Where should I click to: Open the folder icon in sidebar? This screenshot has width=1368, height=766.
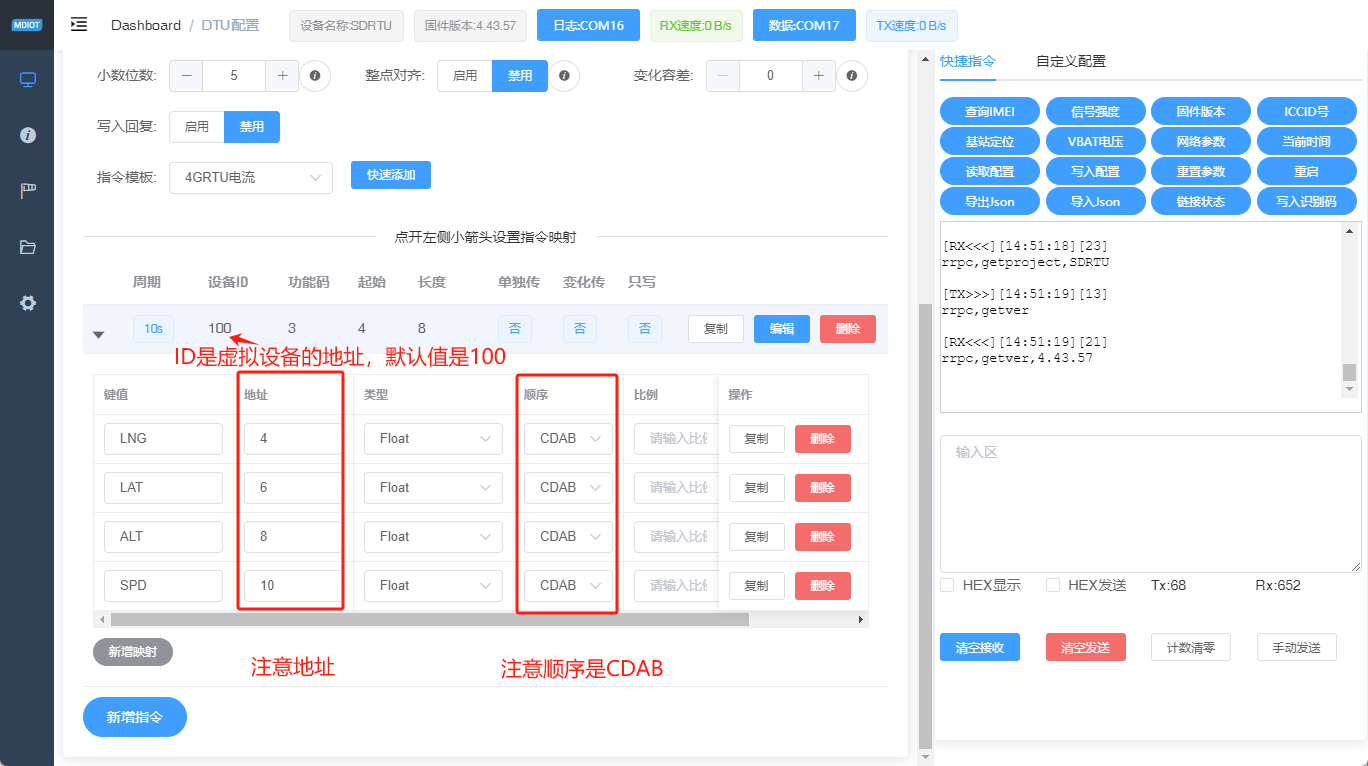(x=28, y=247)
